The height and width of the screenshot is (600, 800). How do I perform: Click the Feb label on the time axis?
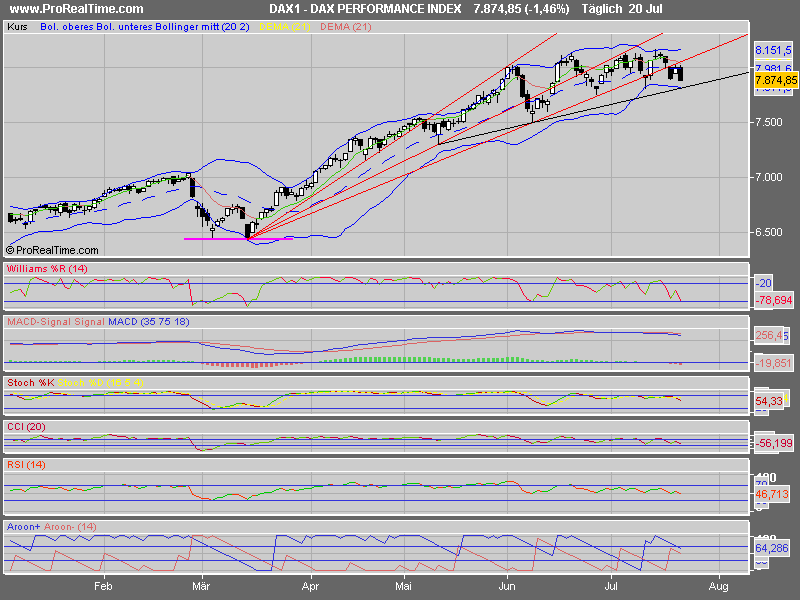coord(104,586)
